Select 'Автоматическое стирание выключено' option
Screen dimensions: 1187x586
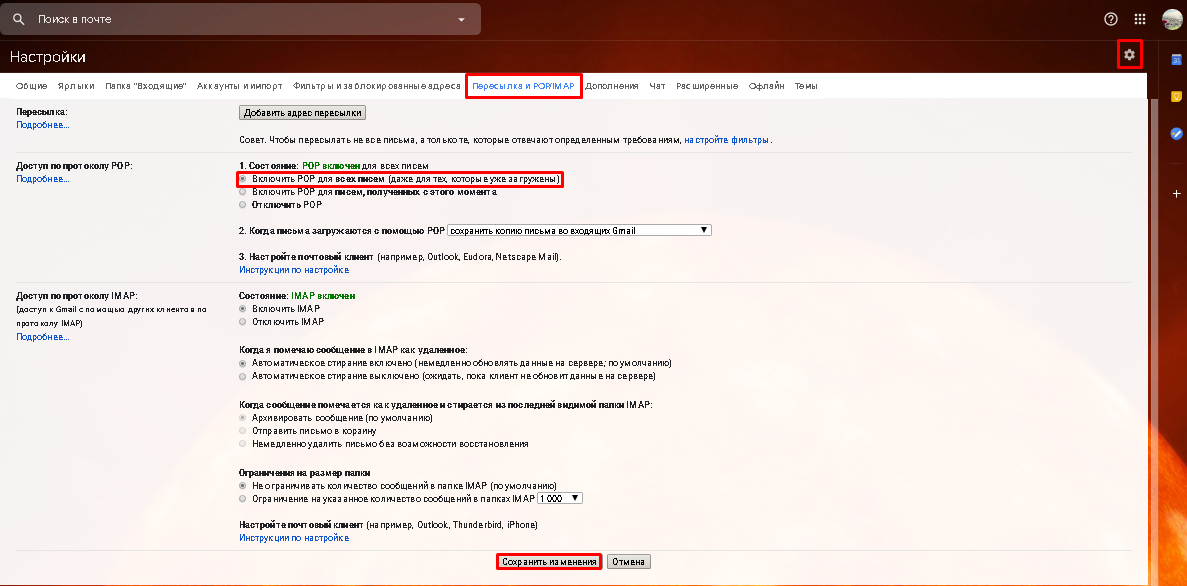(242, 376)
